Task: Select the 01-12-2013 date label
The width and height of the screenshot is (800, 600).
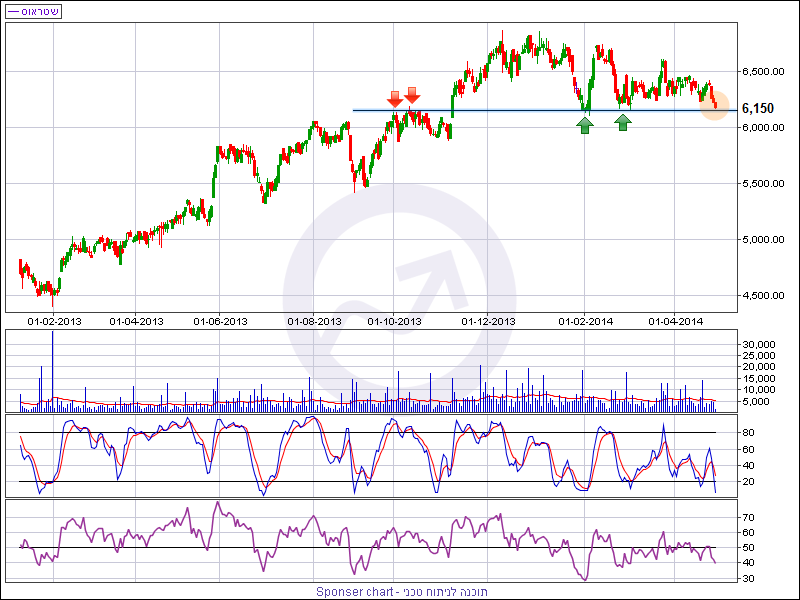Action: (x=488, y=322)
